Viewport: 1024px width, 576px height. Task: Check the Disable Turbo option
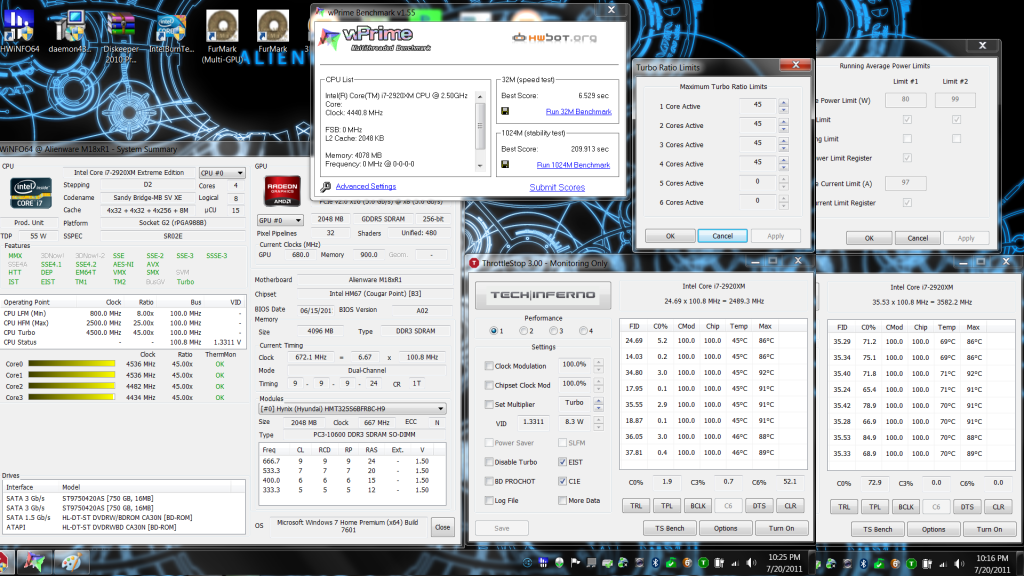488,462
